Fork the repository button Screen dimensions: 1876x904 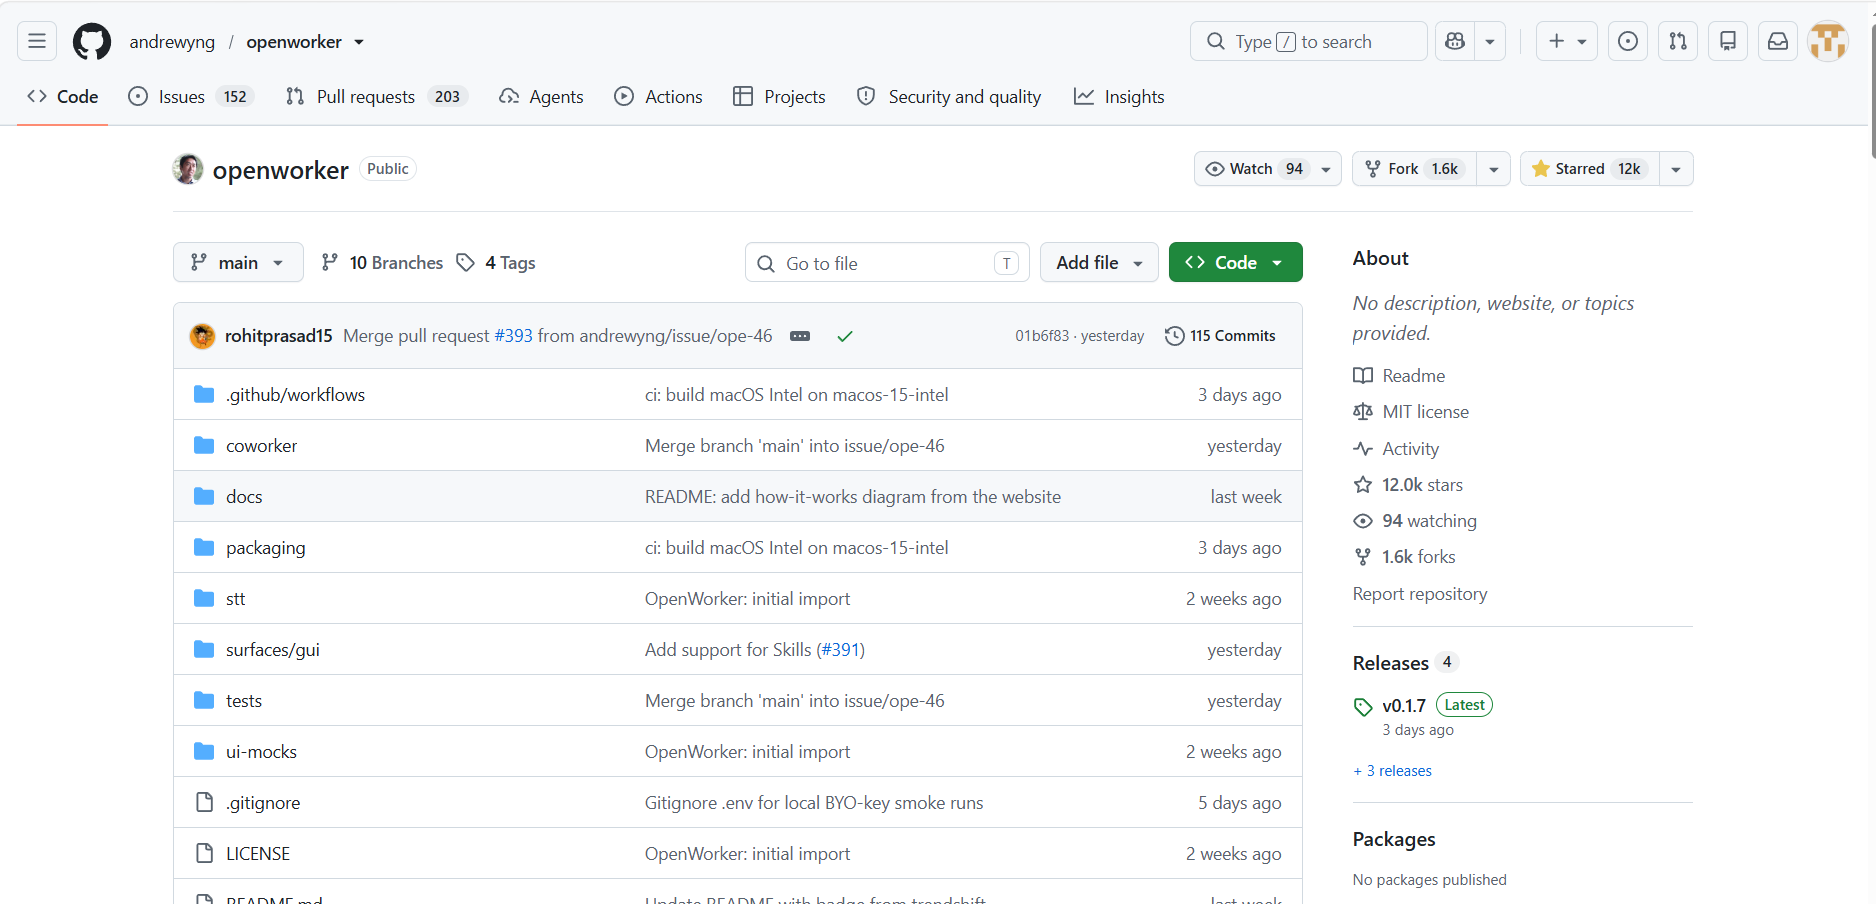point(1415,169)
